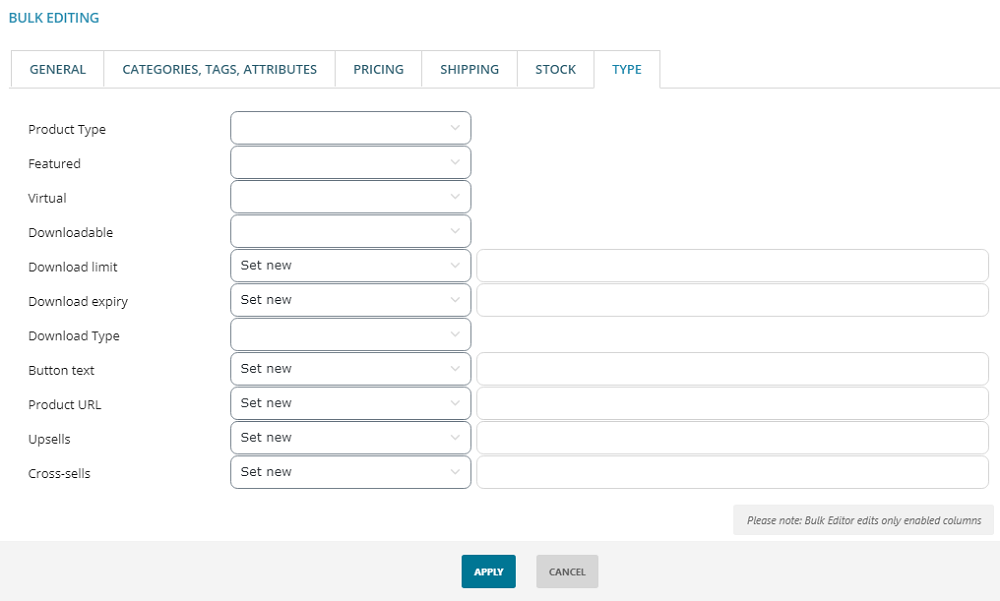Expand the Download expiry dropdown
Viewport: 1000px width, 601px height.
(350, 300)
